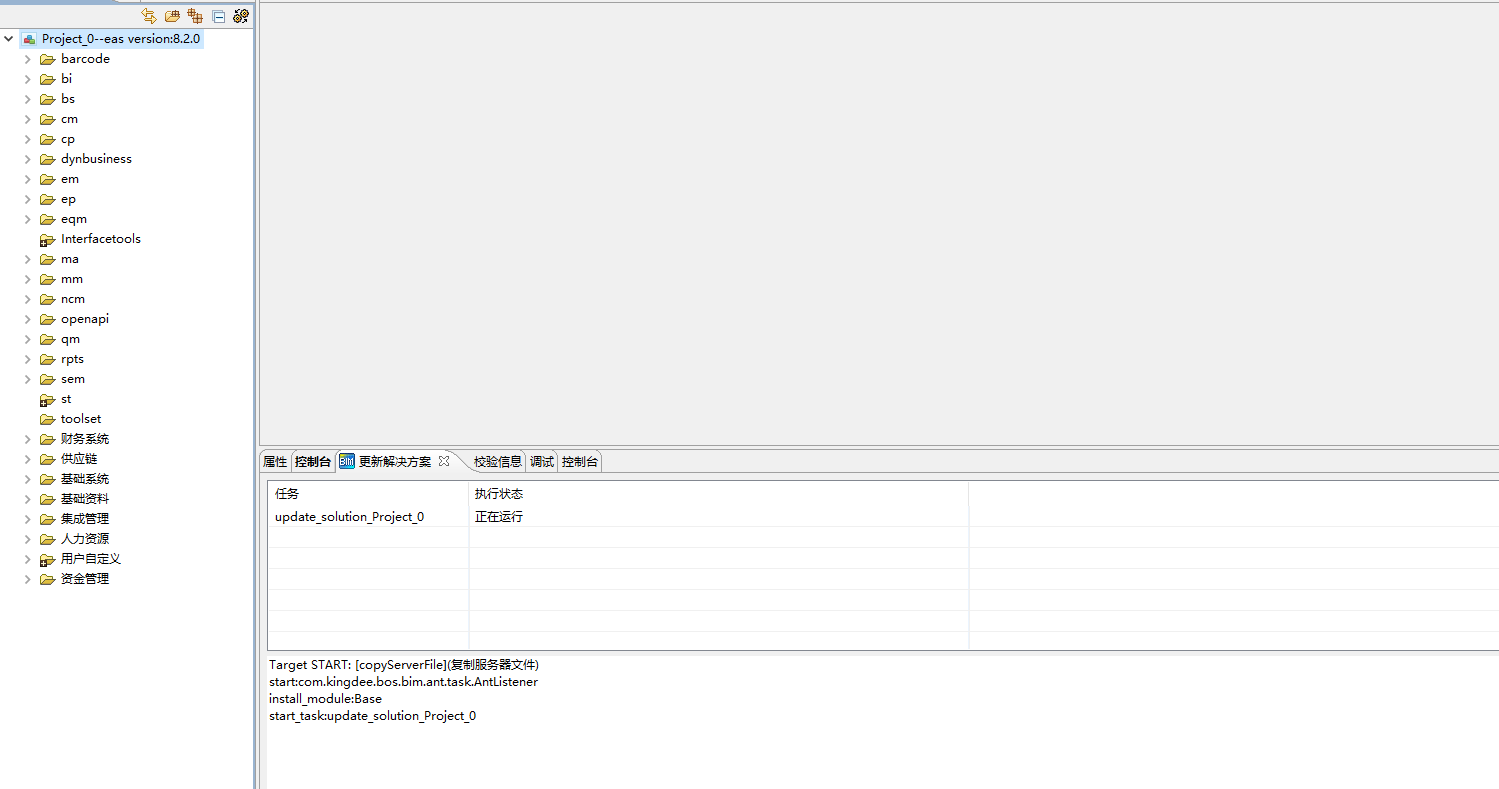Collapse all tree nodes via minus icon
This screenshot has width=1499, height=789.
[218, 16]
